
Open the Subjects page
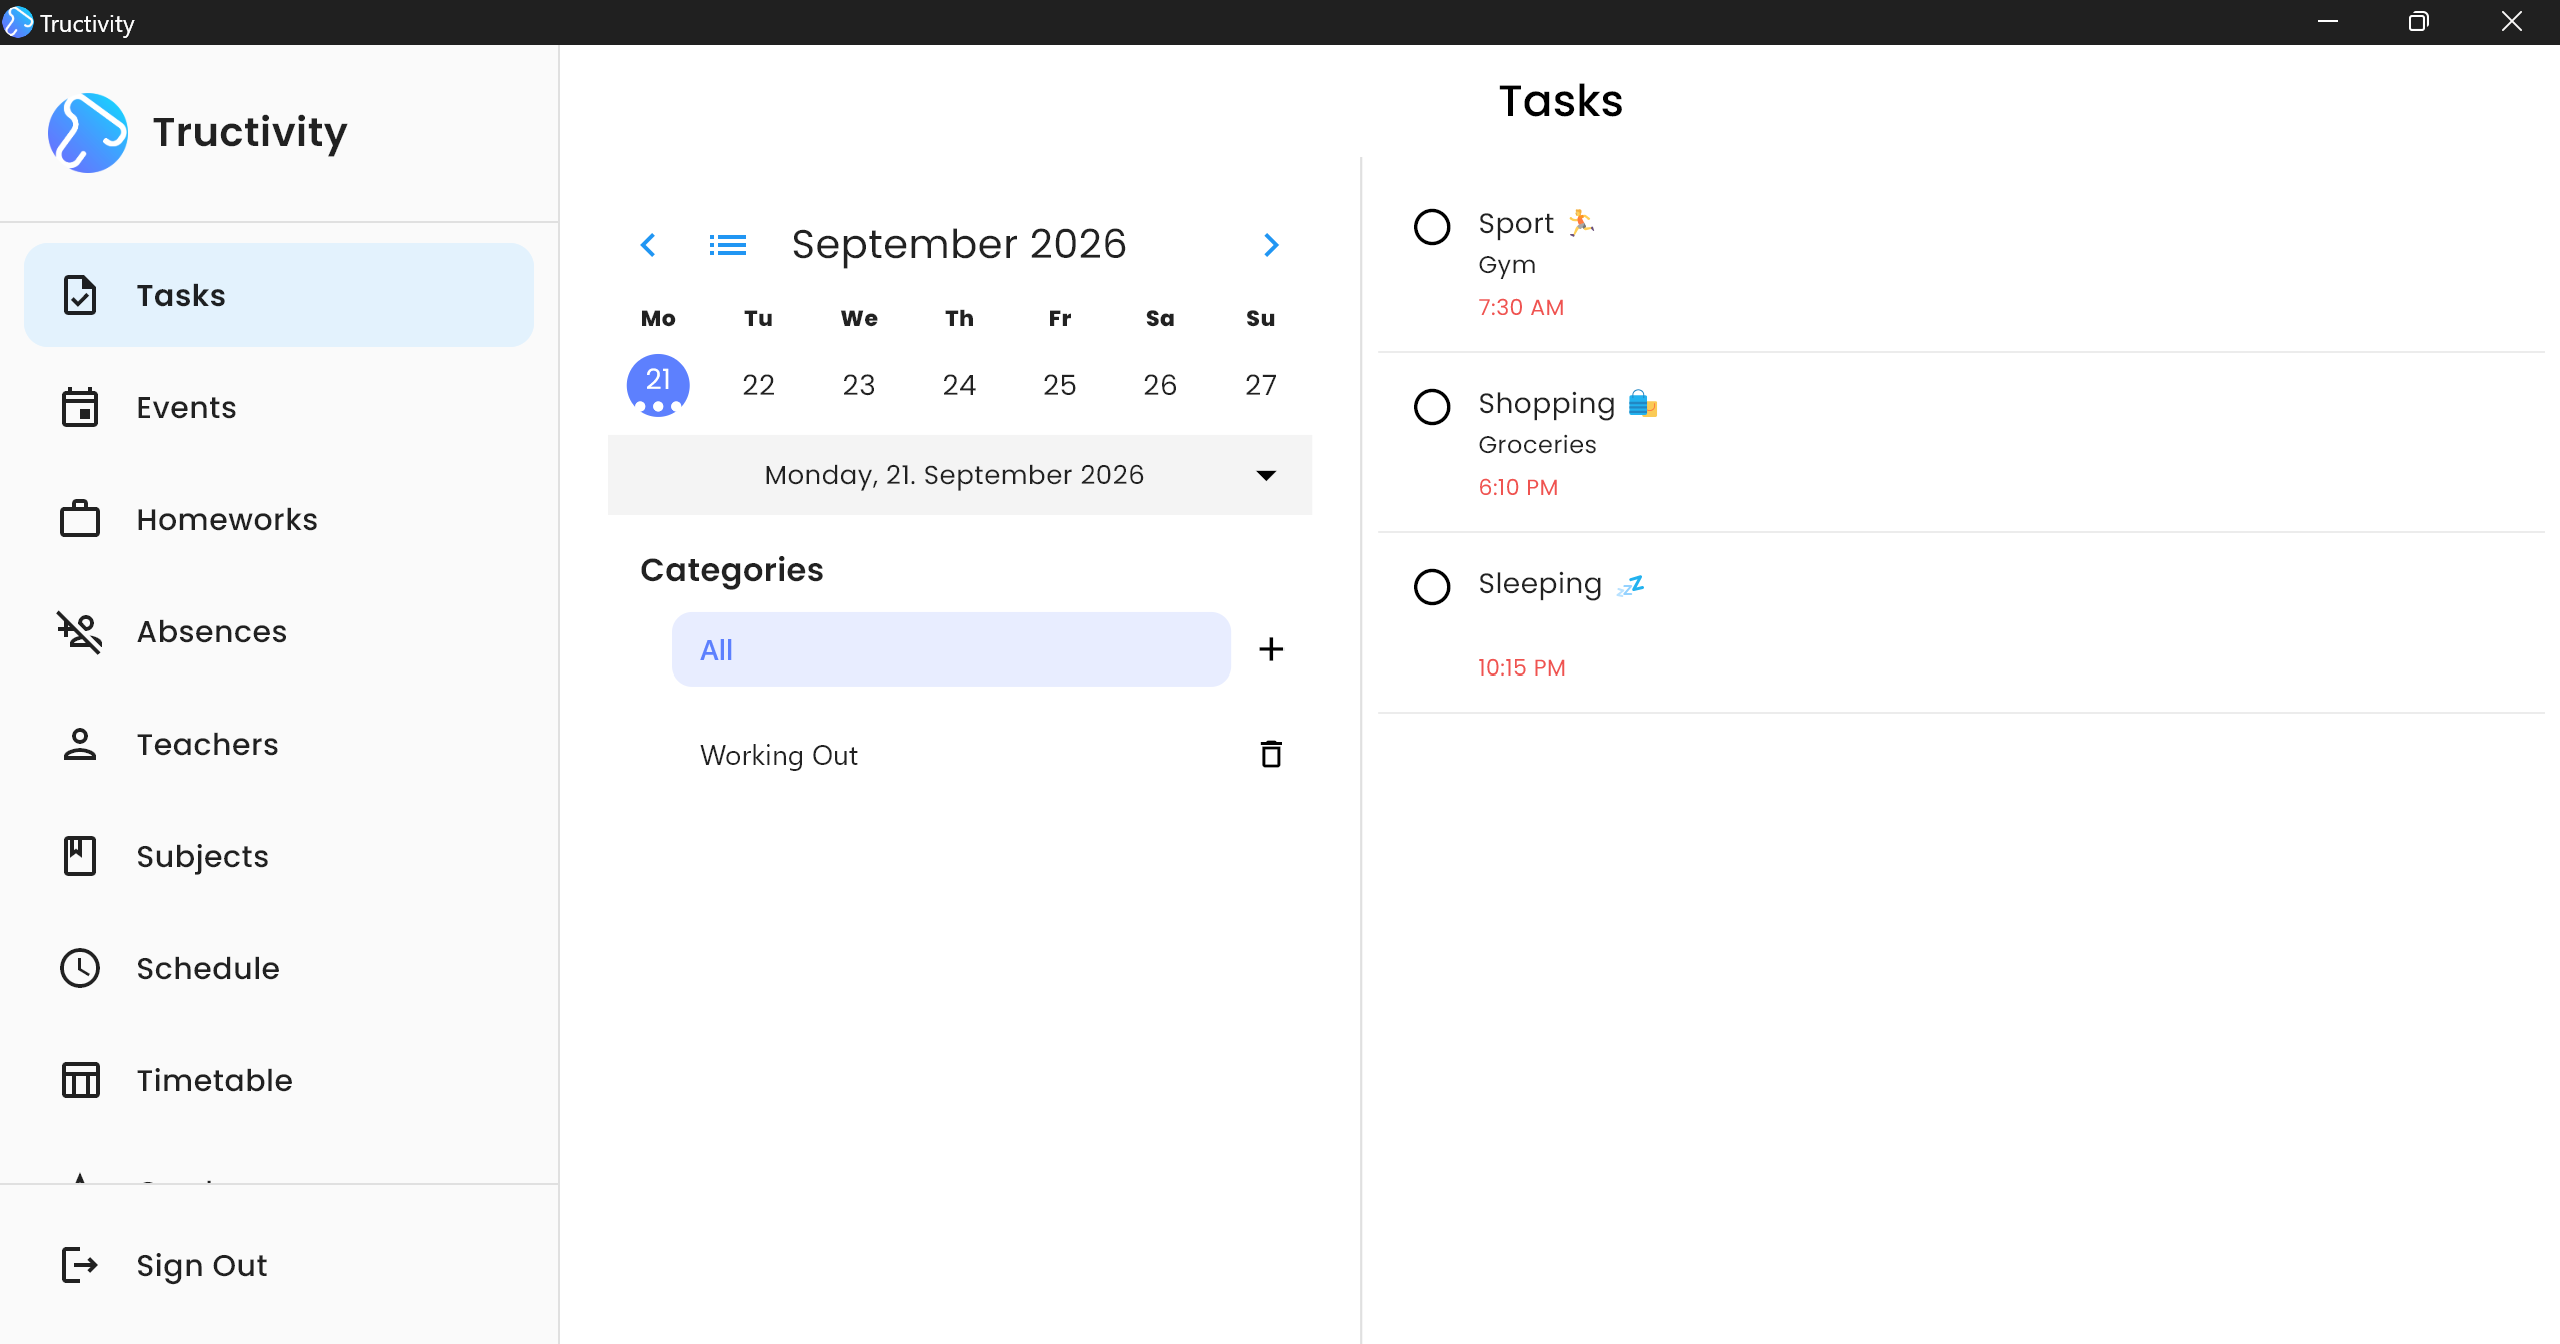(279, 856)
